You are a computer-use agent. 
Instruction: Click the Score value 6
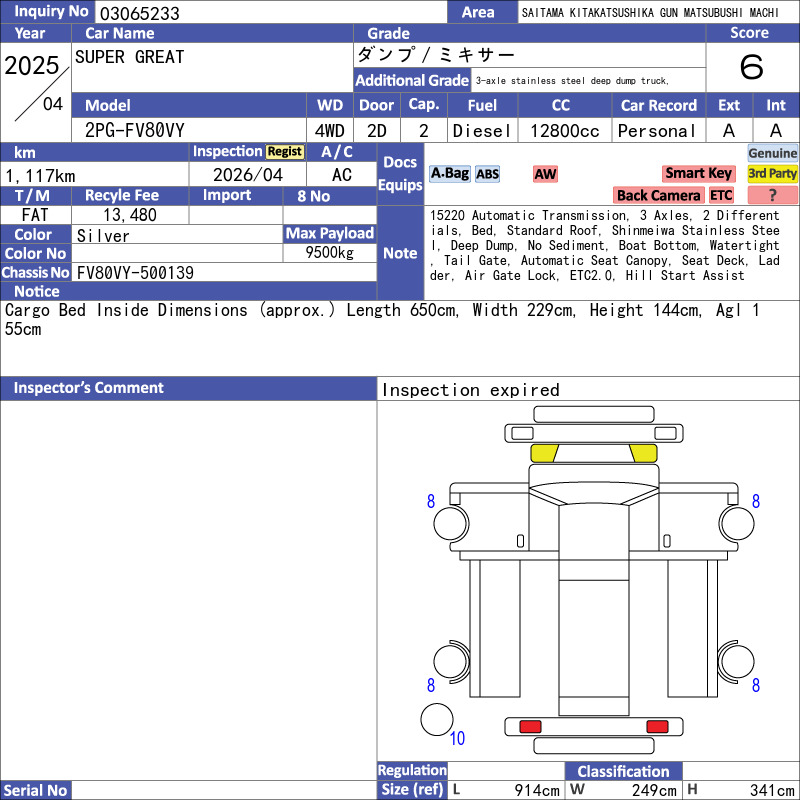(752, 67)
